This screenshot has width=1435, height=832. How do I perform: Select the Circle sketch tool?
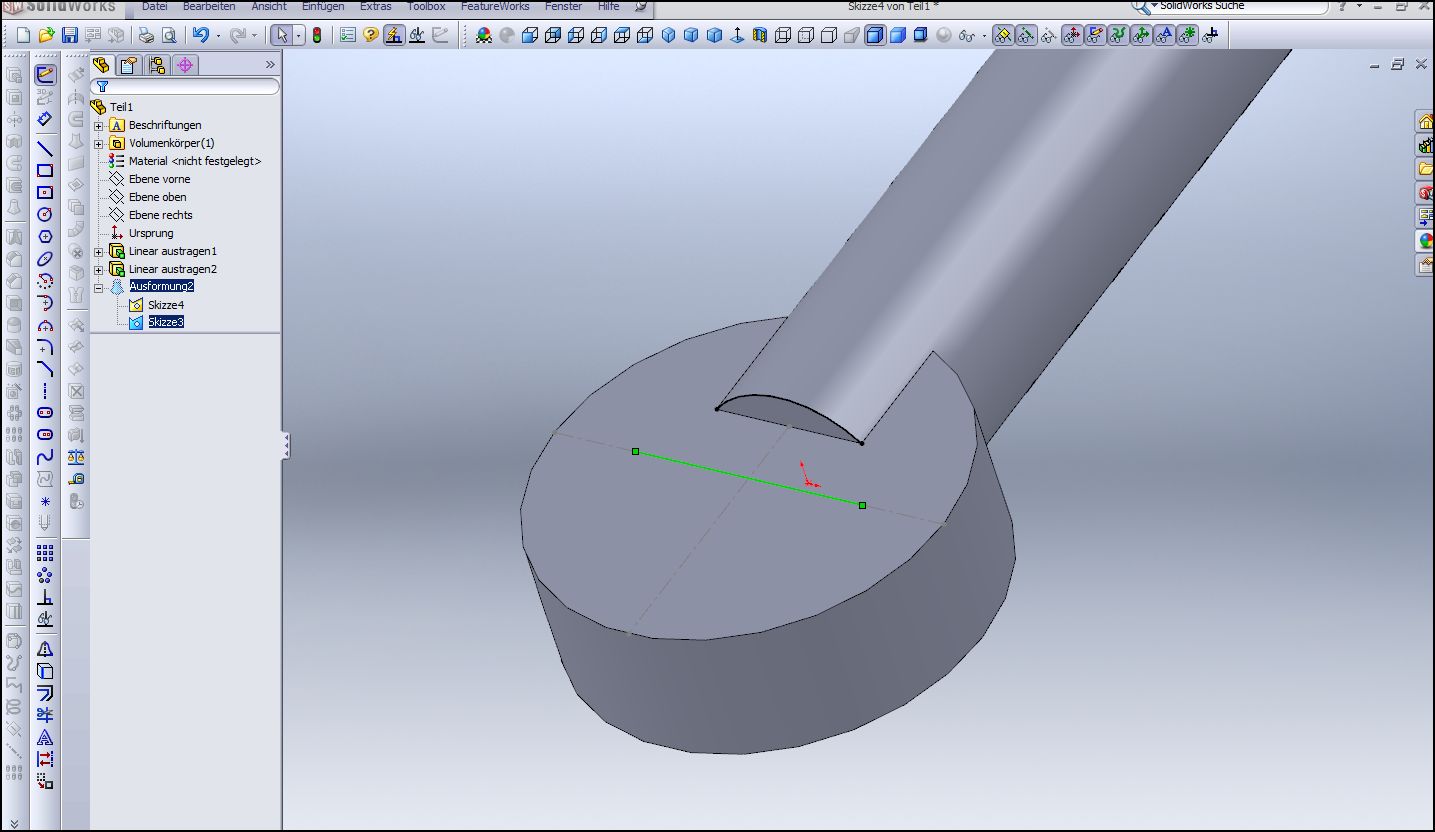click(x=45, y=214)
